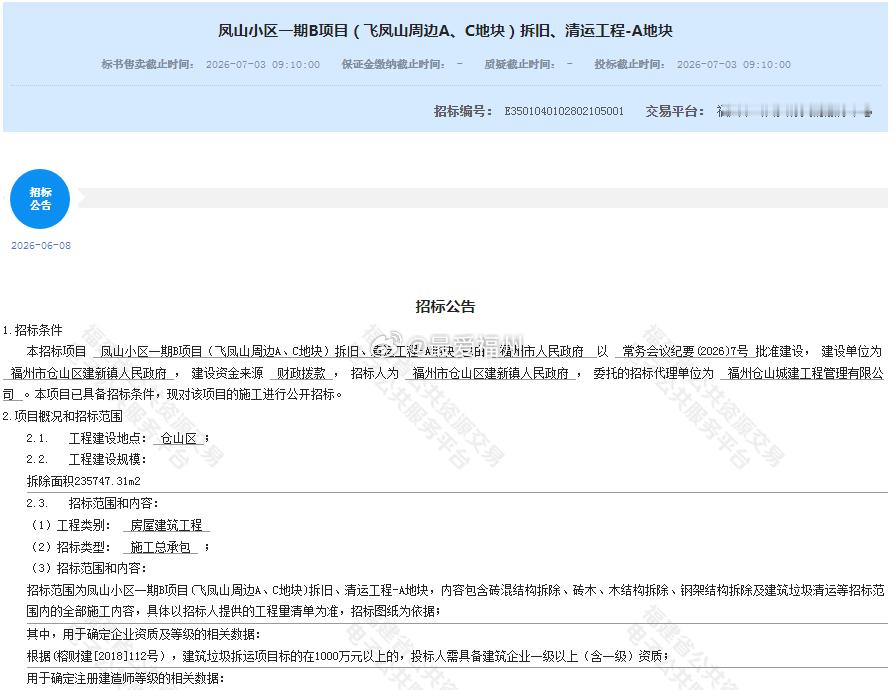Click underlined 施工总承包 bid type value
Viewport: 896px width, 690px height.
(x=160, y=547)
